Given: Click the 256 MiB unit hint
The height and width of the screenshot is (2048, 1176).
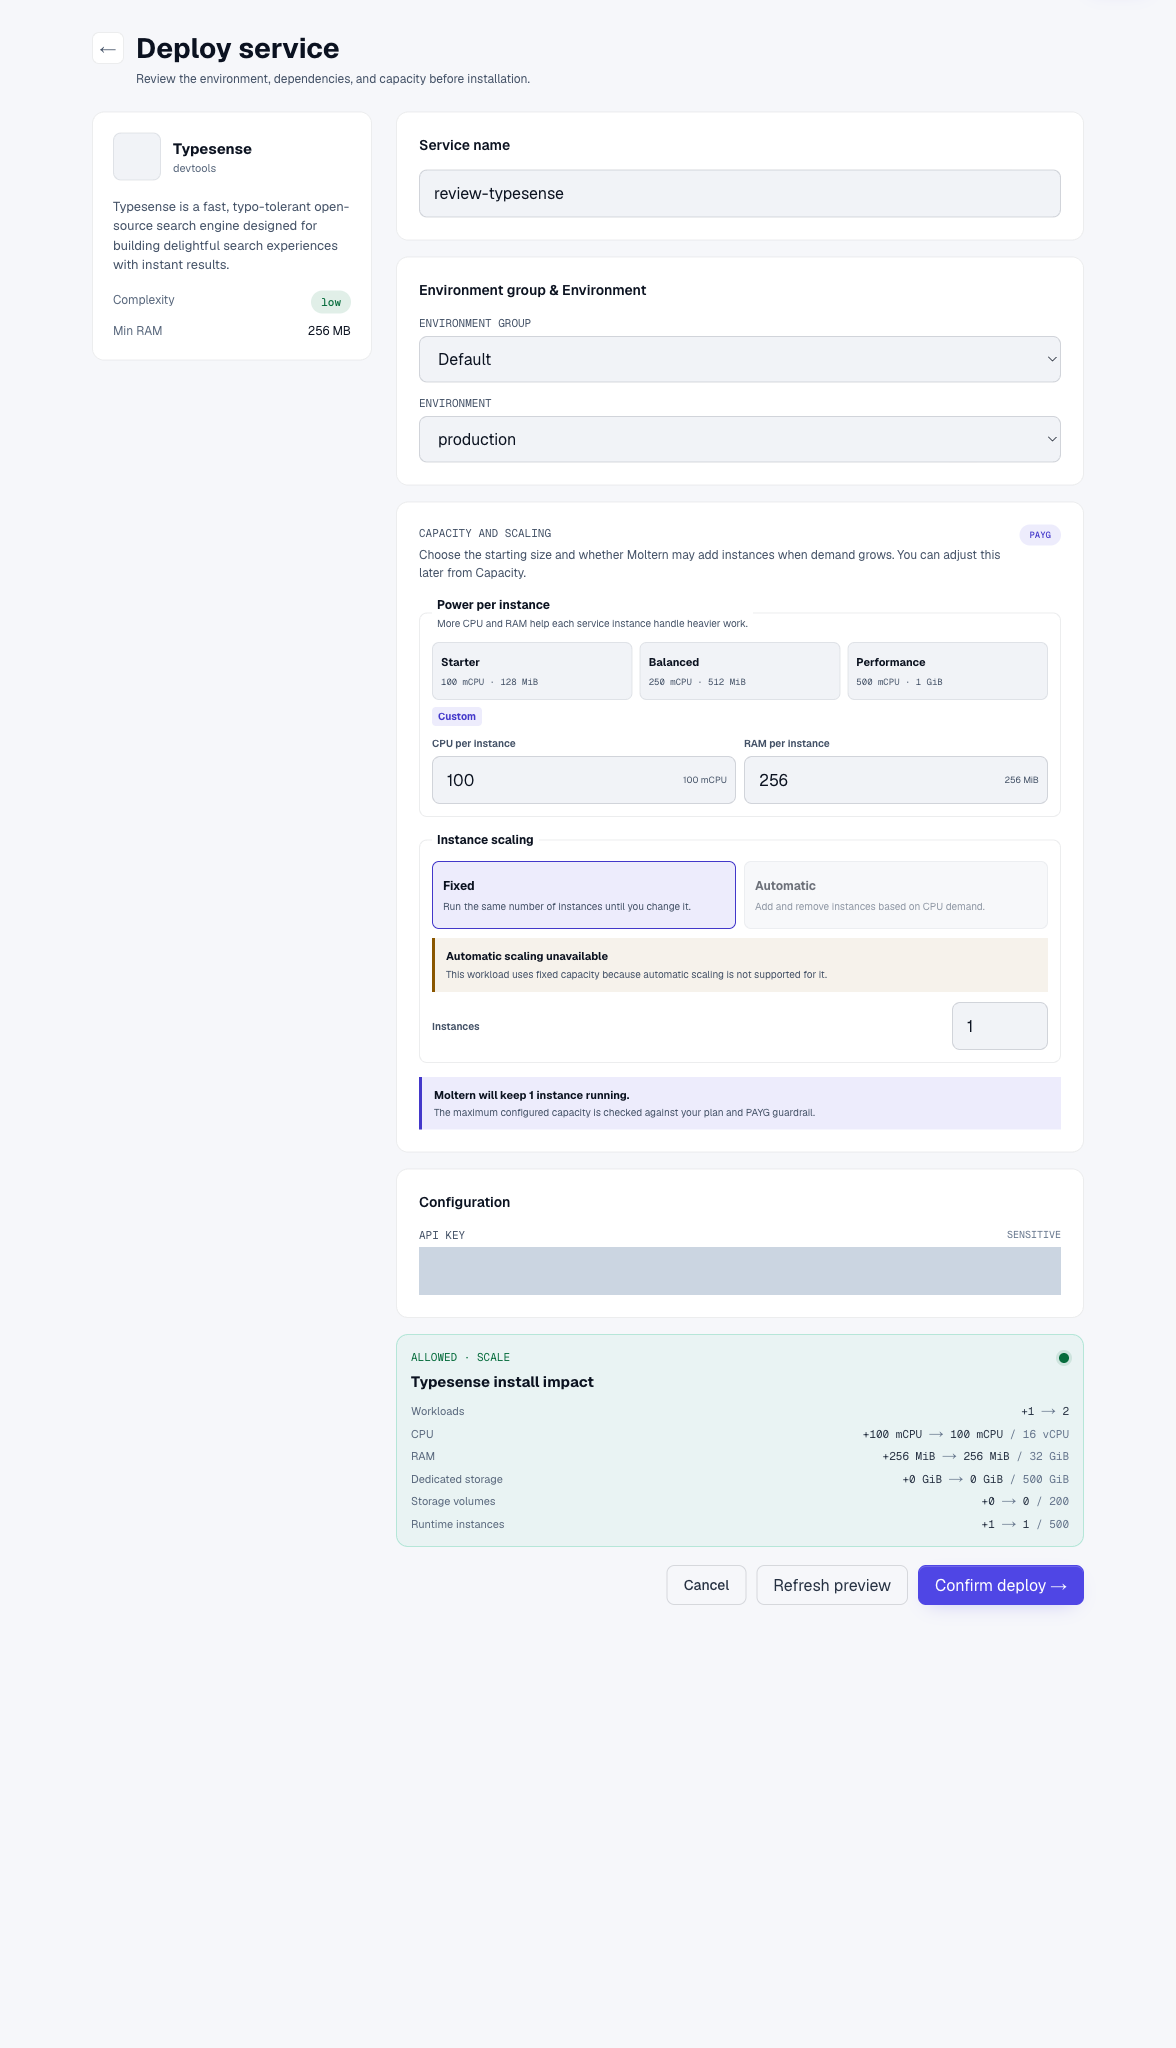Looking at the screenshot, I should coord(1021,780).
